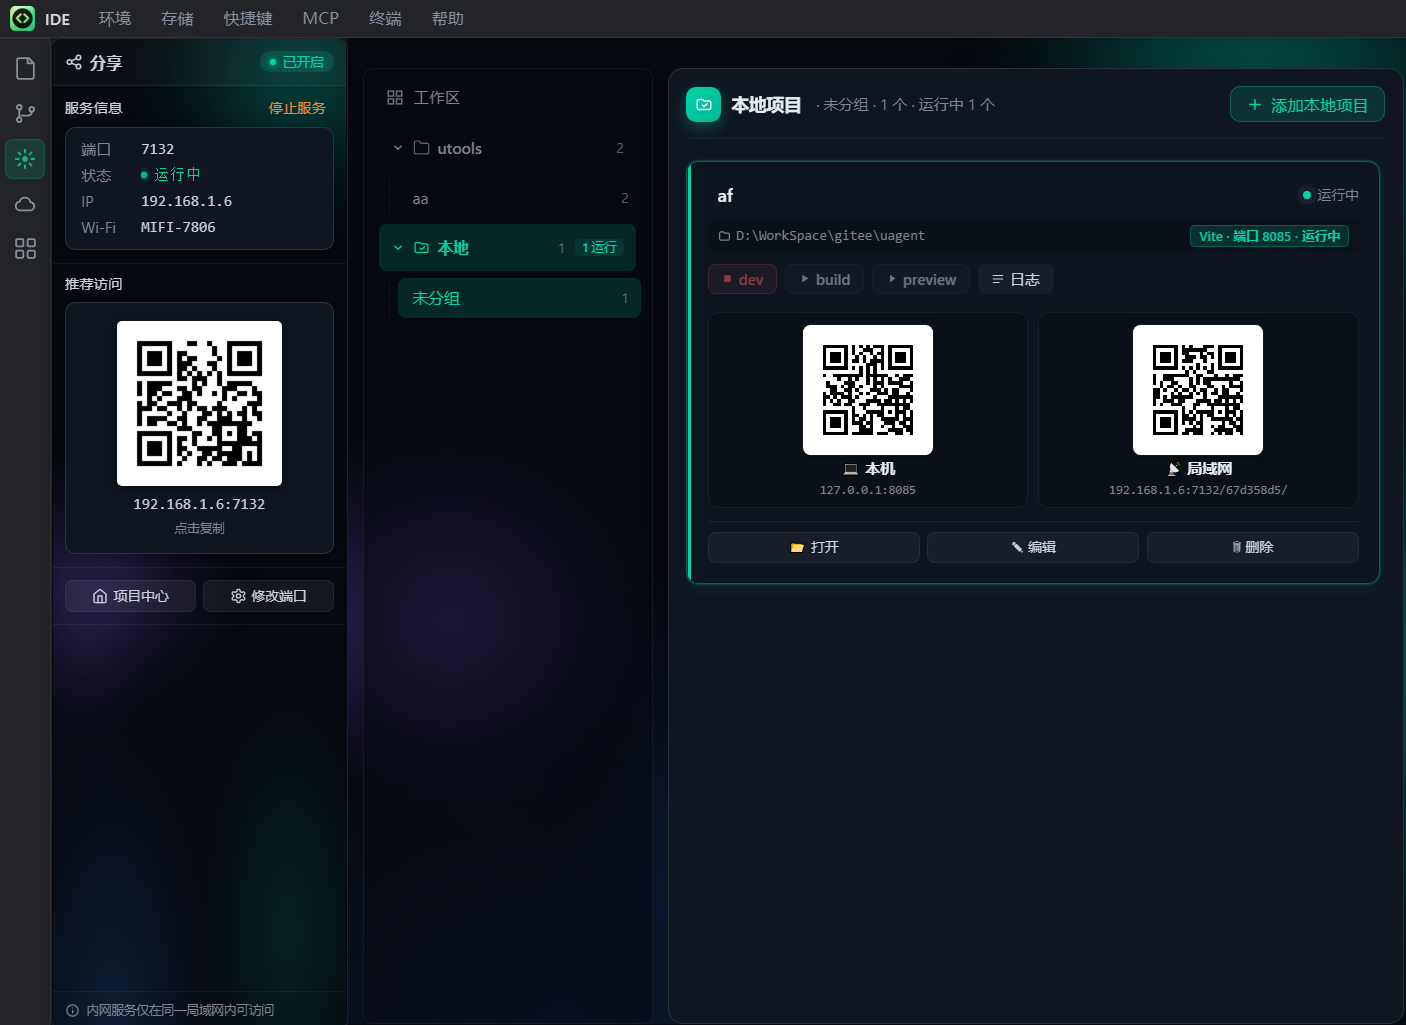Viewport: 1406px width, 1025px height.
Task: Copy address via 点击复制
Action: tap(199, 528)
